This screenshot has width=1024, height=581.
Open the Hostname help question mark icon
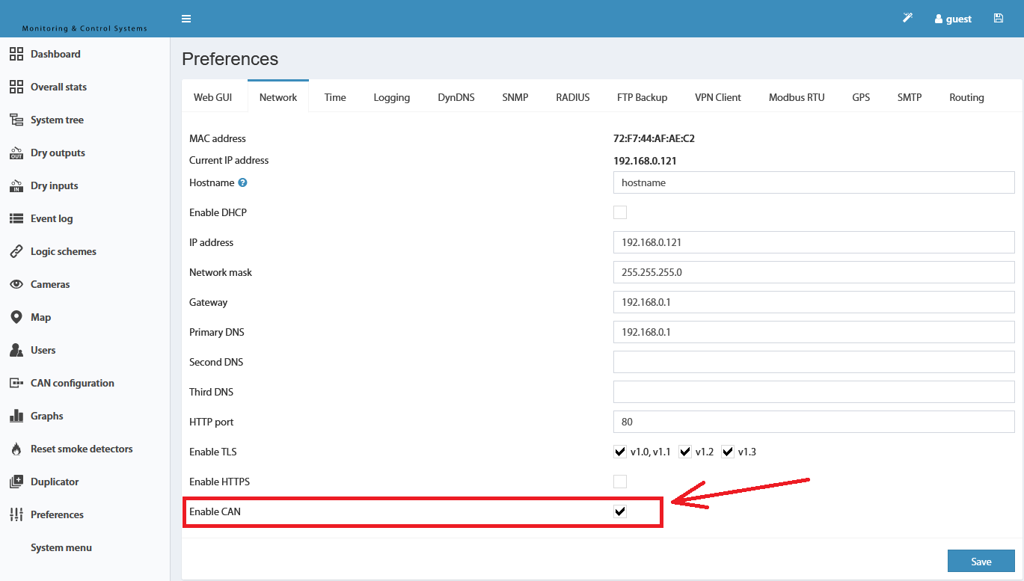tap(242, 183)
